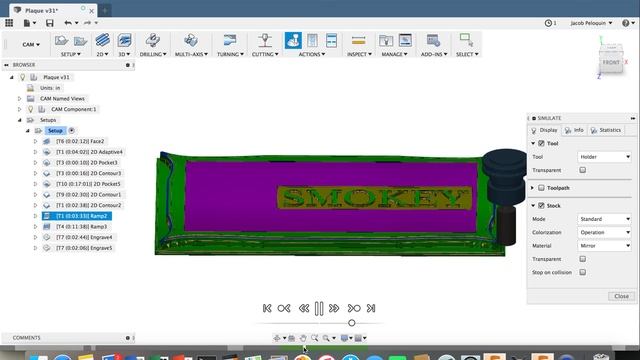This screenshot has width=640, height=360.
Task: Select the 3D milling toolpath icon
Action: [124, 40]
